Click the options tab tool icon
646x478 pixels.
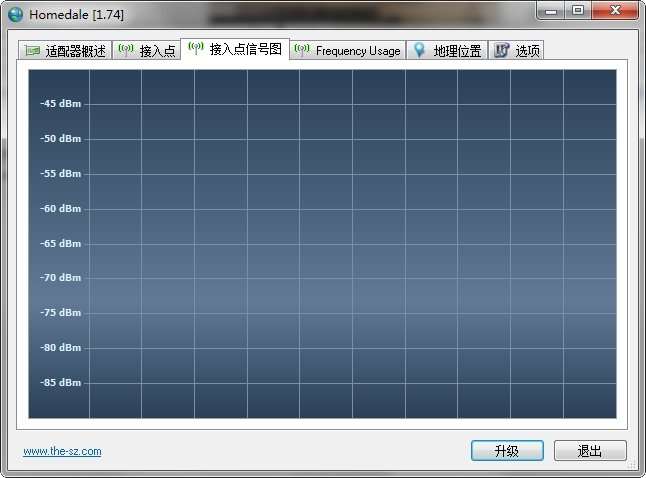[x=501, y=50]
